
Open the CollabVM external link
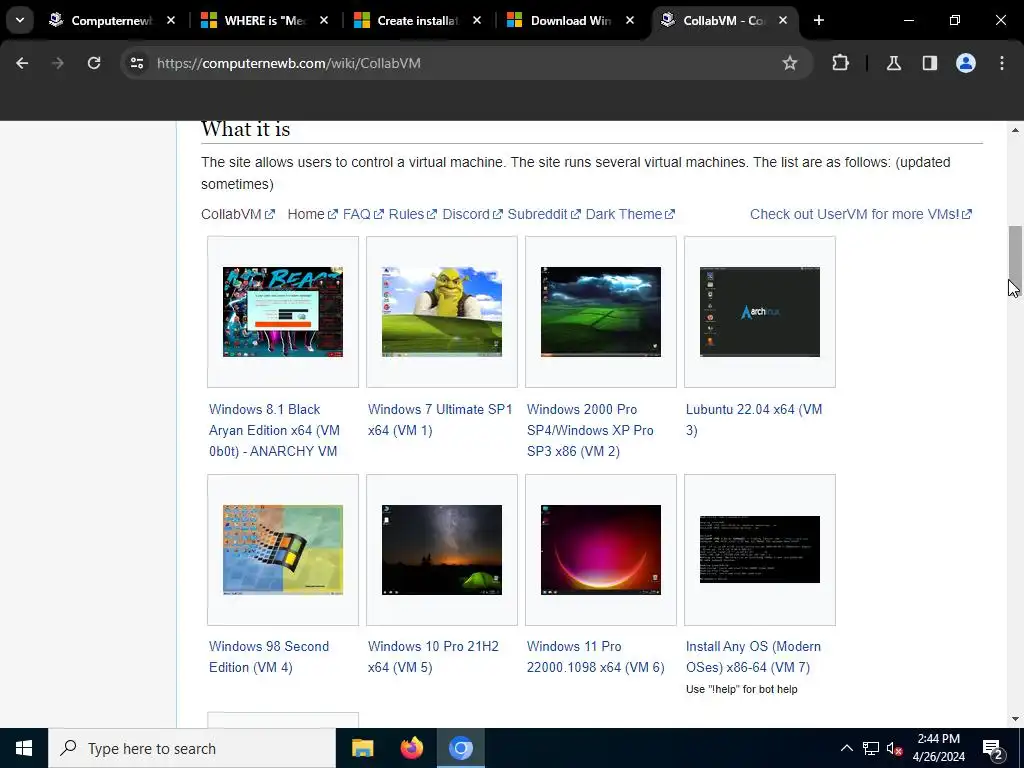pos(238,214)
